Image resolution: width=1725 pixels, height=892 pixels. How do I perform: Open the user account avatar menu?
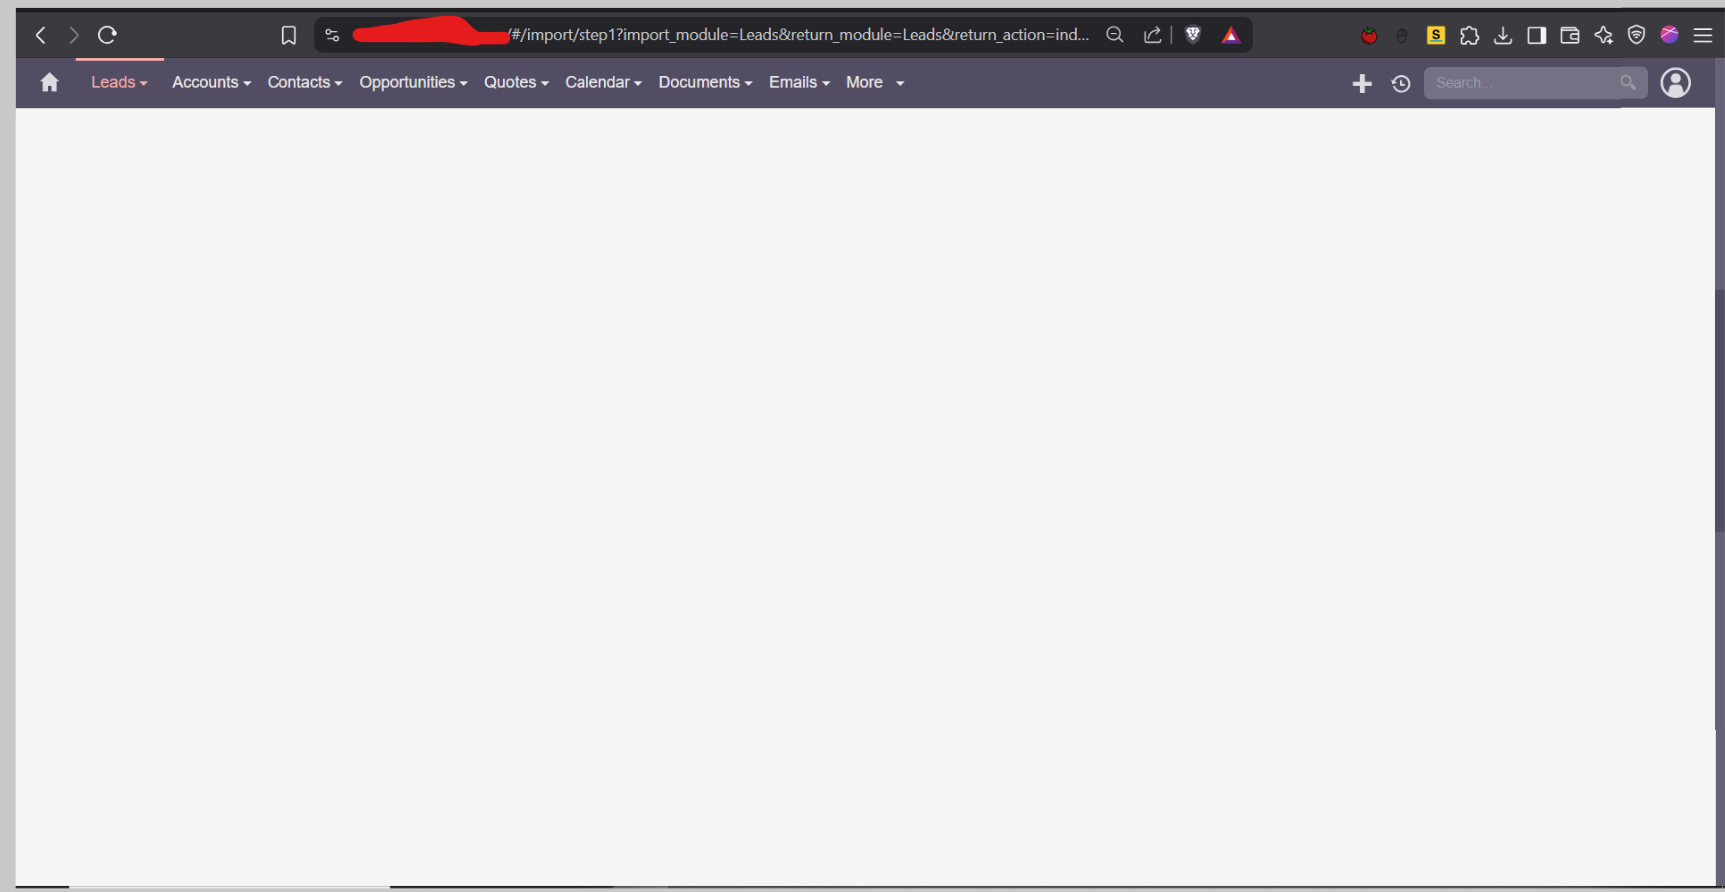[x=1676, y=82]
